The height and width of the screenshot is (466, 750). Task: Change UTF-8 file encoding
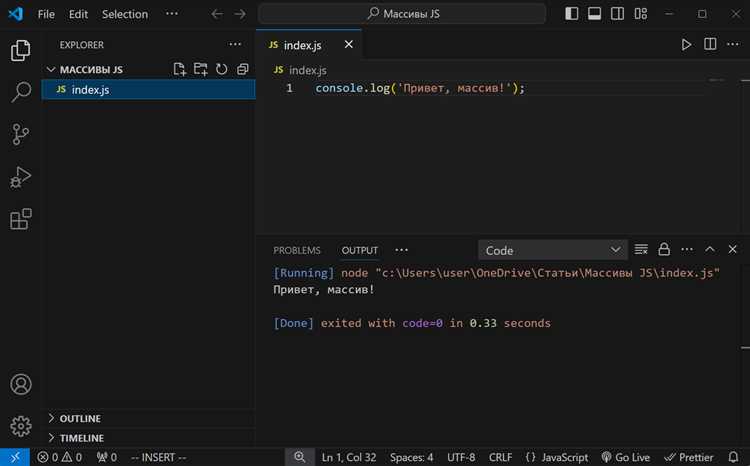click(461, 457)
